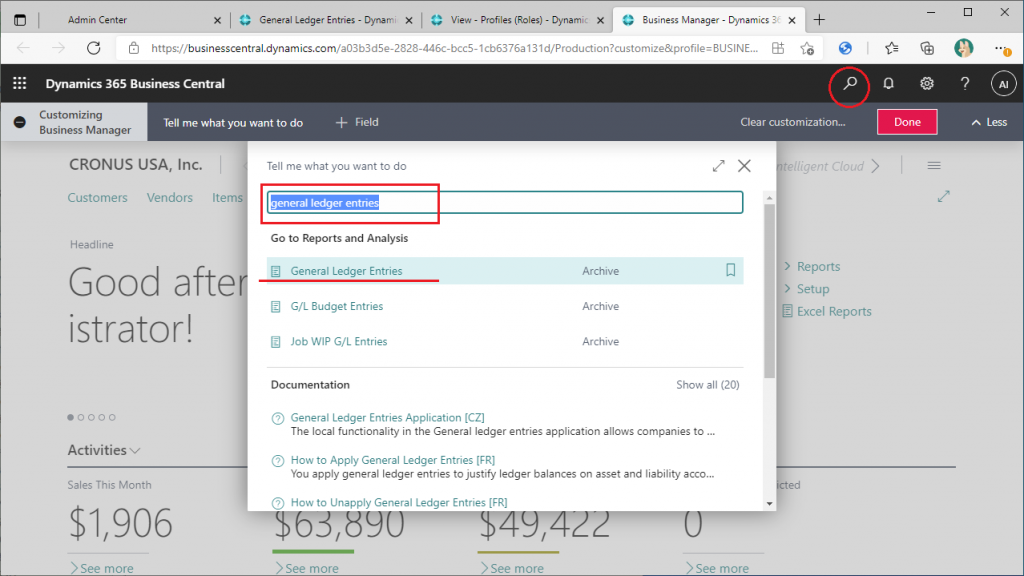Click the browser refresh button
Image resolution: width=1024 pixels, height=576 pixels.
[x=93, y=48]
